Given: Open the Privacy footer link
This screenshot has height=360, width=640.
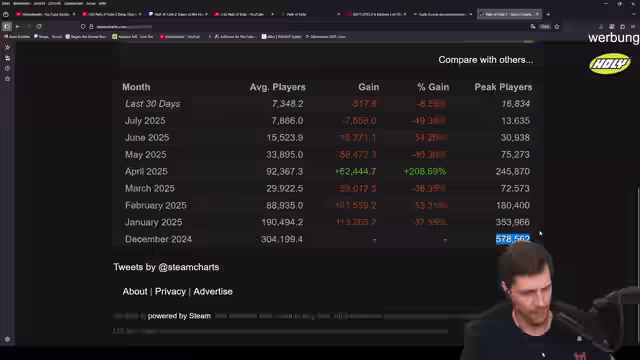Looking at the screenshot, I should tap(170, 291).
